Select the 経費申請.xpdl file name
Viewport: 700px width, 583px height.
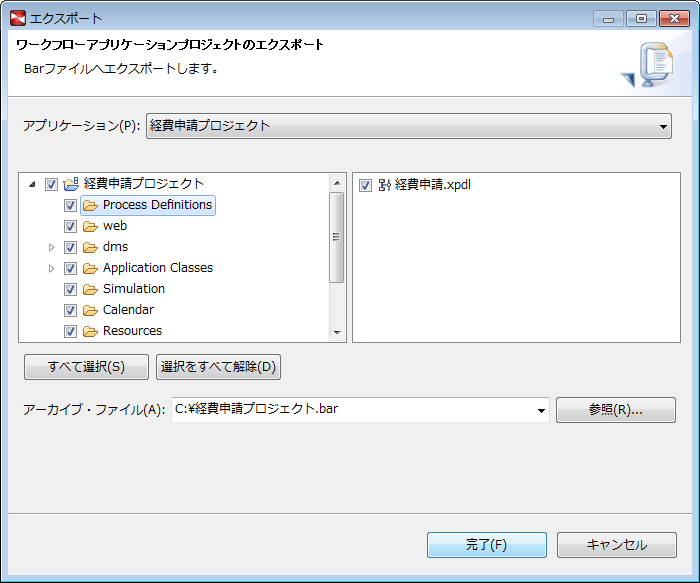(433, 185)
